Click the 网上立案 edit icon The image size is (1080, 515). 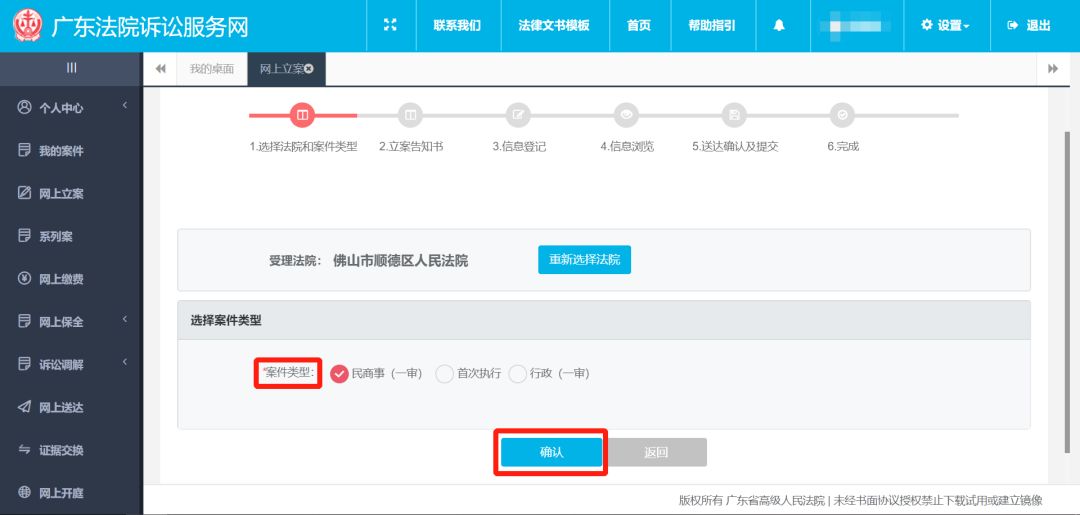[x=25, y=193]
